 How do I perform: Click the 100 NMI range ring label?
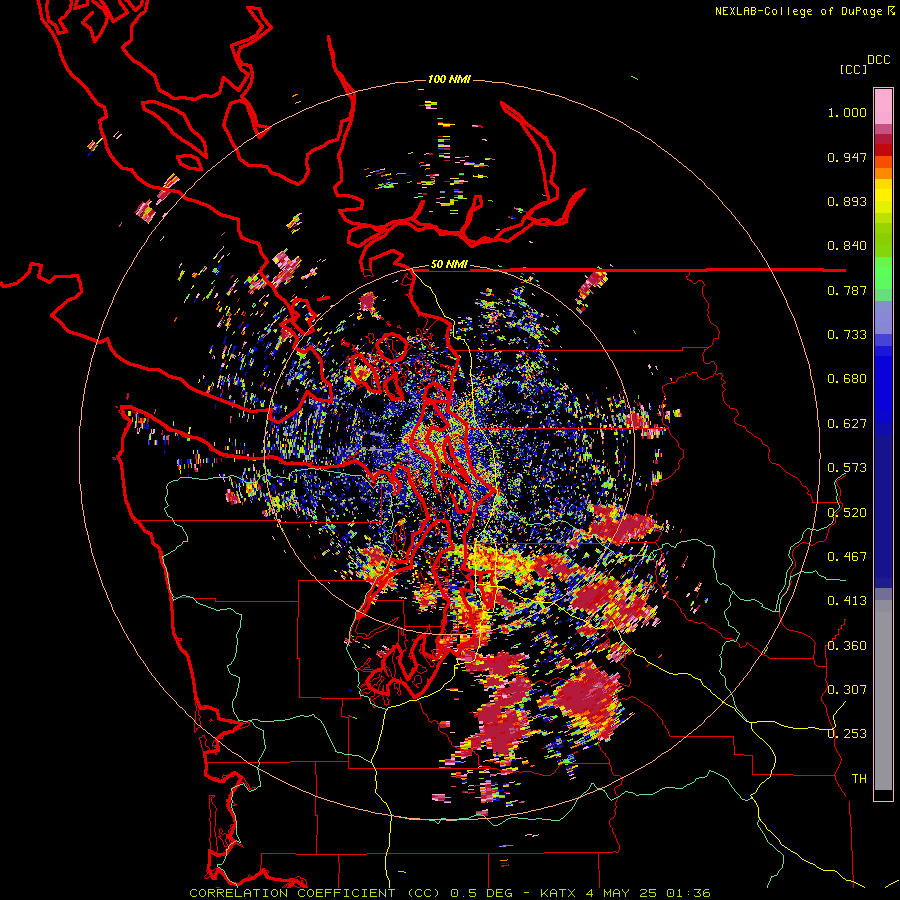(449, 79)
